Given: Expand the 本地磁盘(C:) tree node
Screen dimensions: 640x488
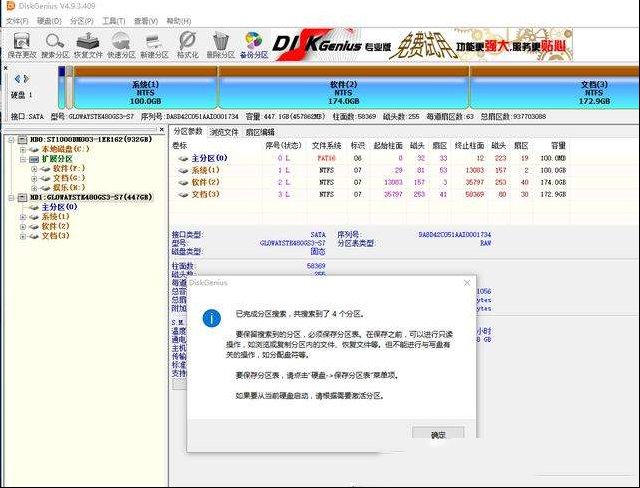Looking at the screenshot, I should pos(23,150).
